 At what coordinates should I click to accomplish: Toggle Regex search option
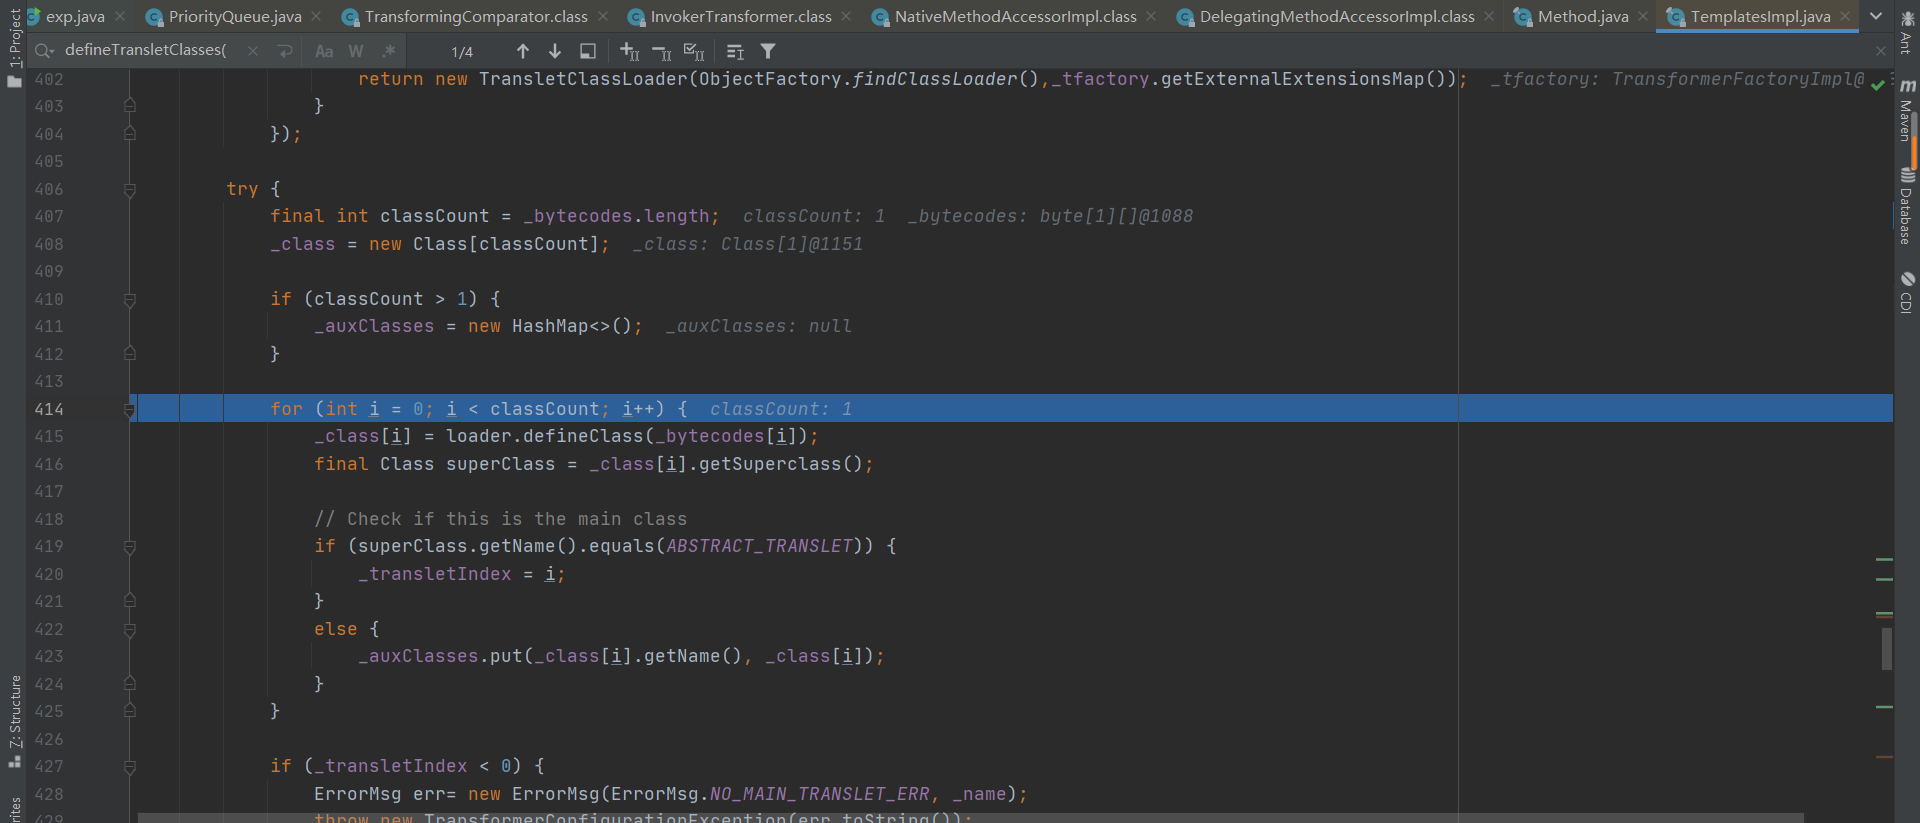(389, 51)
